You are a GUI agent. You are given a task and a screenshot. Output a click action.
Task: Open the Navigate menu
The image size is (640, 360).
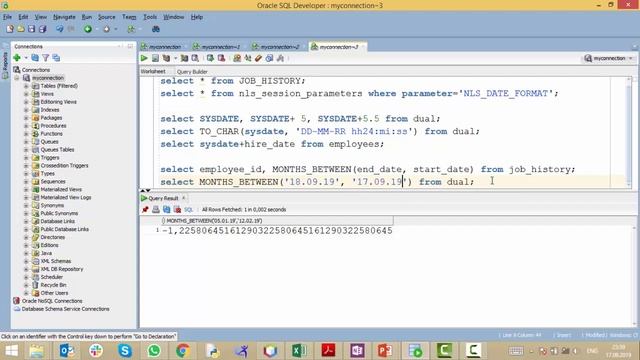click(x=64, y=17)
